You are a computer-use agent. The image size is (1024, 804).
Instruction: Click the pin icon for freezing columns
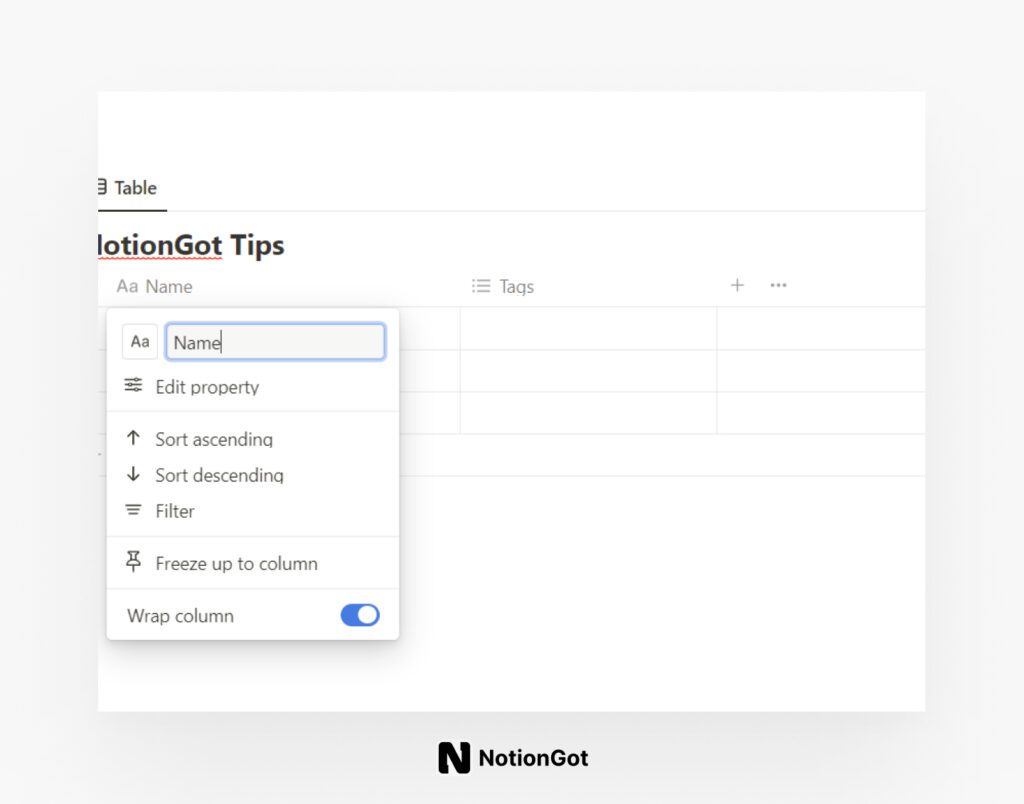click(134, 562)
